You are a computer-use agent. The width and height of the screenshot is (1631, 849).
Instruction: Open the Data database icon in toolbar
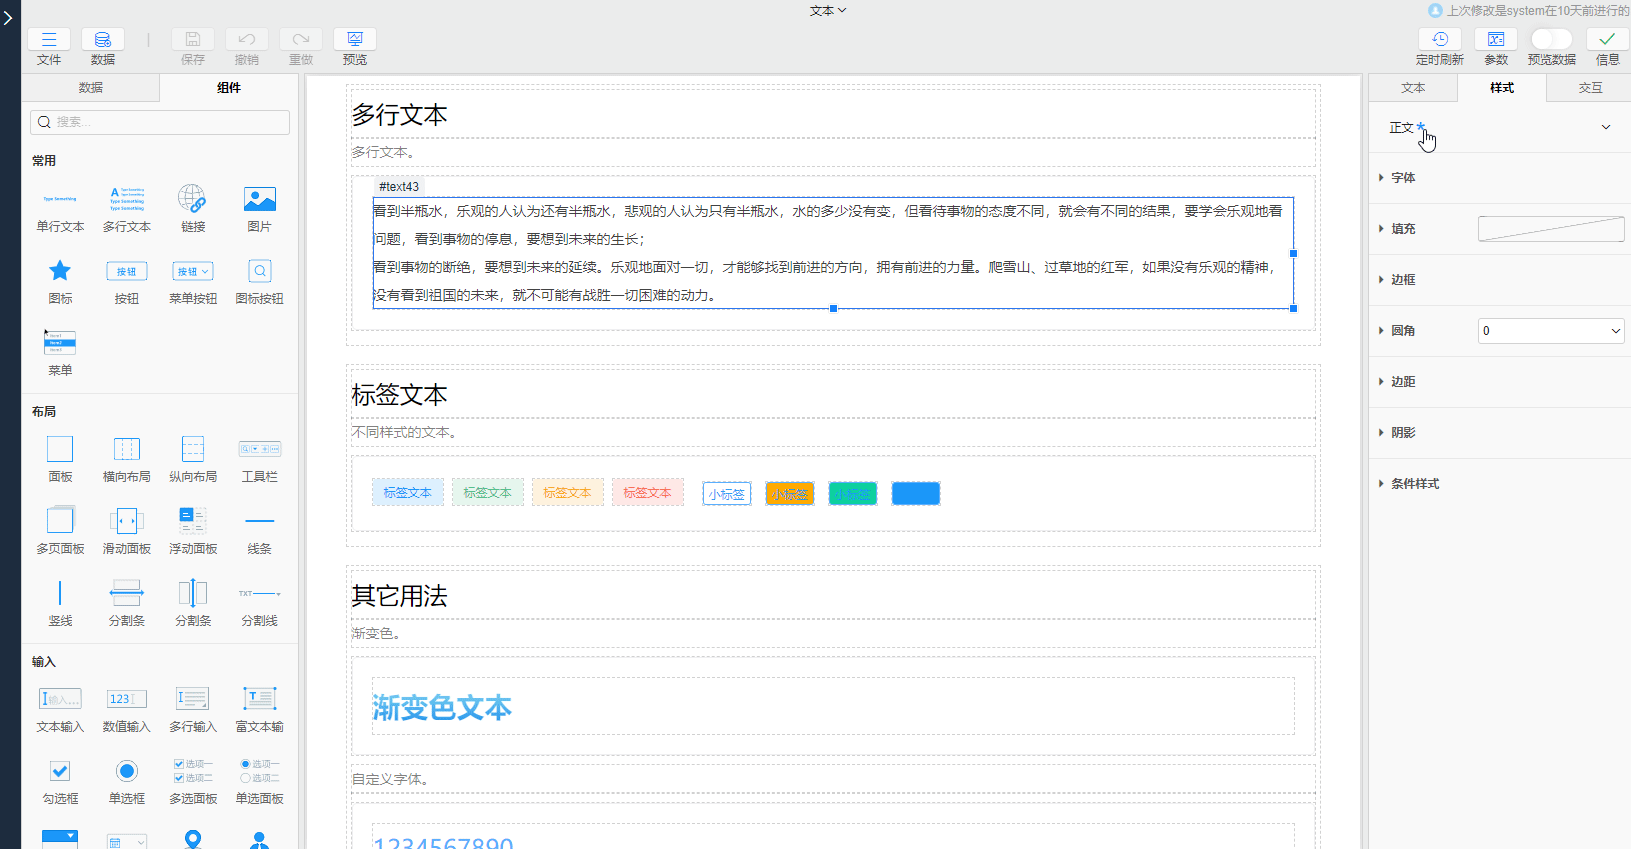coord(102,40)
